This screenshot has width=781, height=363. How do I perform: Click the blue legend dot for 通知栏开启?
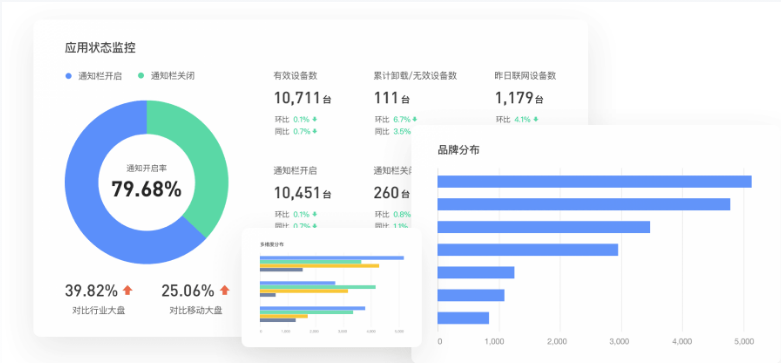pyautogui.click(x=69, y=76)
